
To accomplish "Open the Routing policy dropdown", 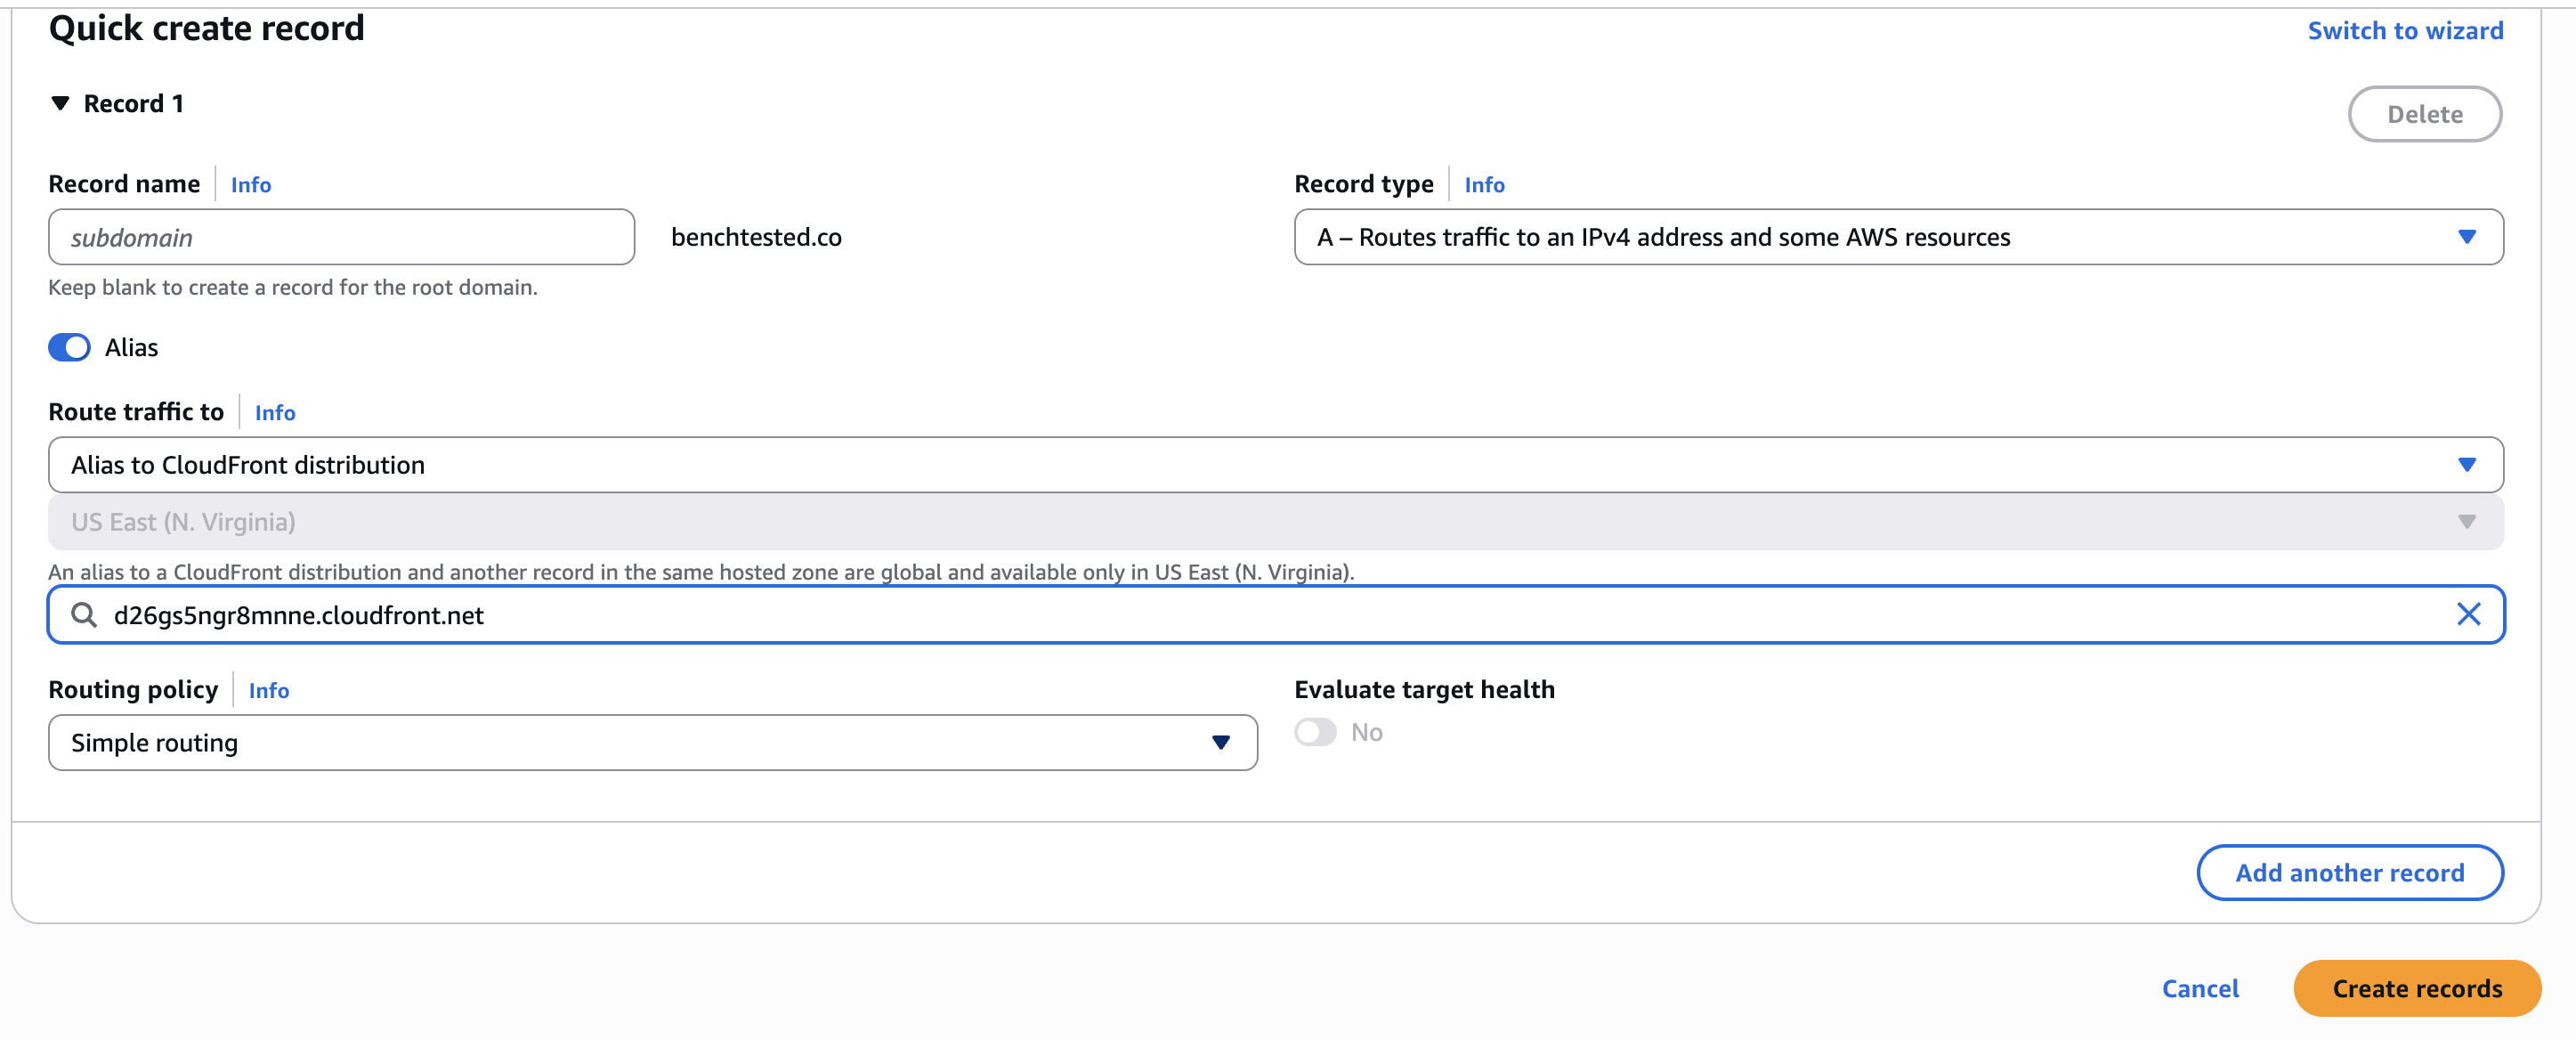I will pos(653,742).
